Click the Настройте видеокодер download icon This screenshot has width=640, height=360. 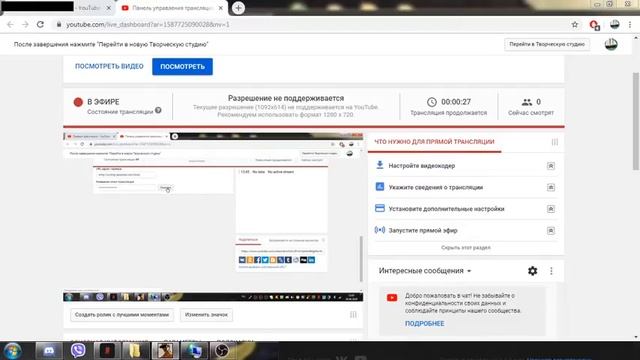pos(380,165)
